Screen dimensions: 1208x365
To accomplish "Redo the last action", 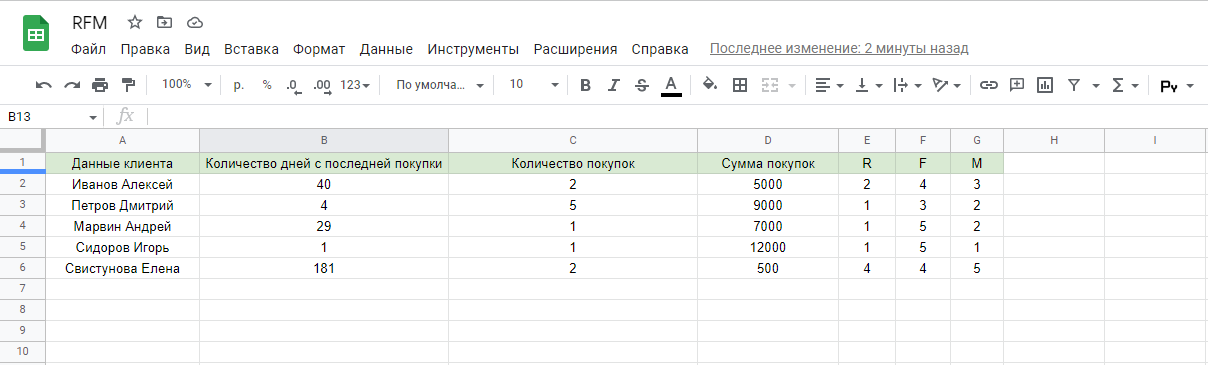I will click(x=72, y=85).
